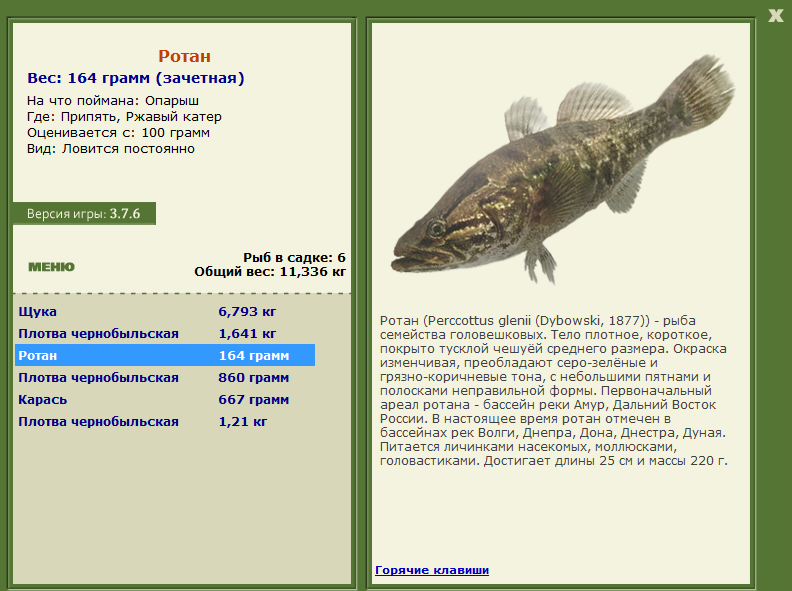Select Плотва чернобыльская weighing 860 грамм

[165, 377]
